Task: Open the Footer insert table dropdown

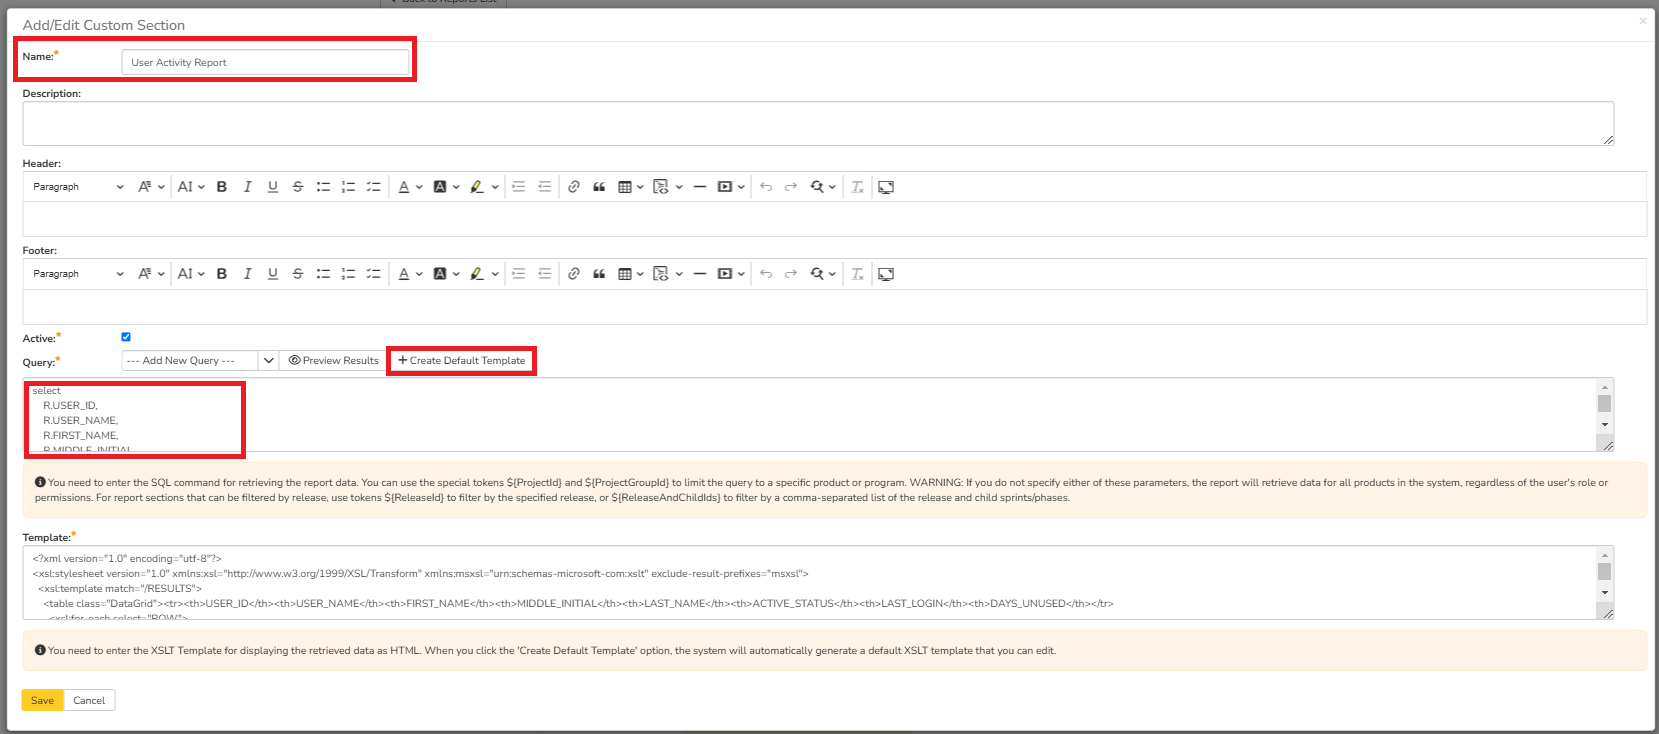Action: (x=630, y=274)
